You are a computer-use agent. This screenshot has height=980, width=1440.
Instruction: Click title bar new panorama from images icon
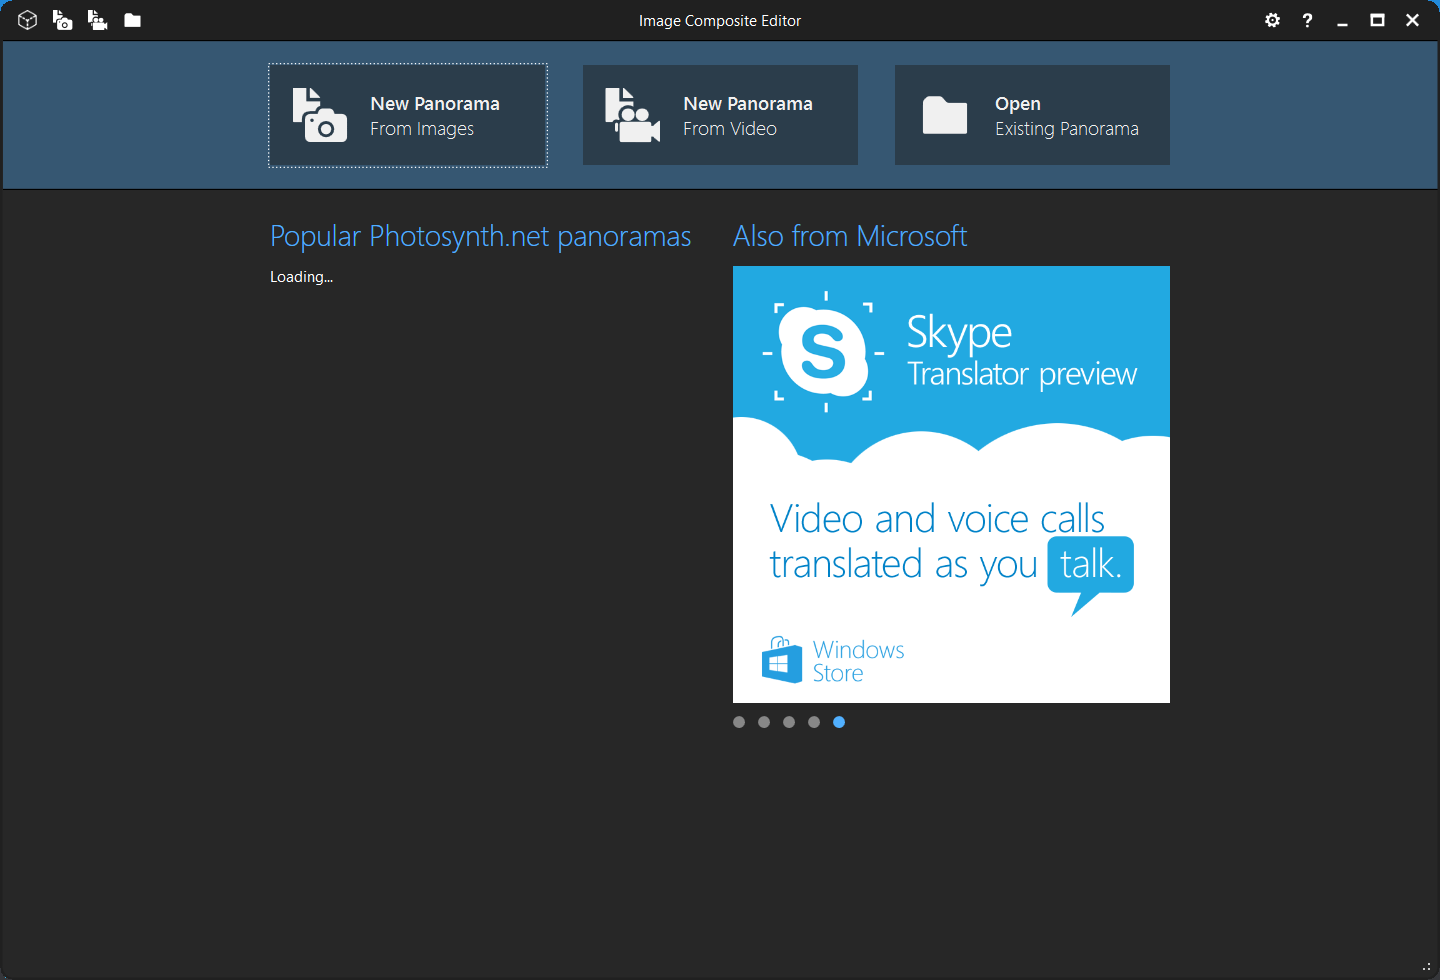62,20
